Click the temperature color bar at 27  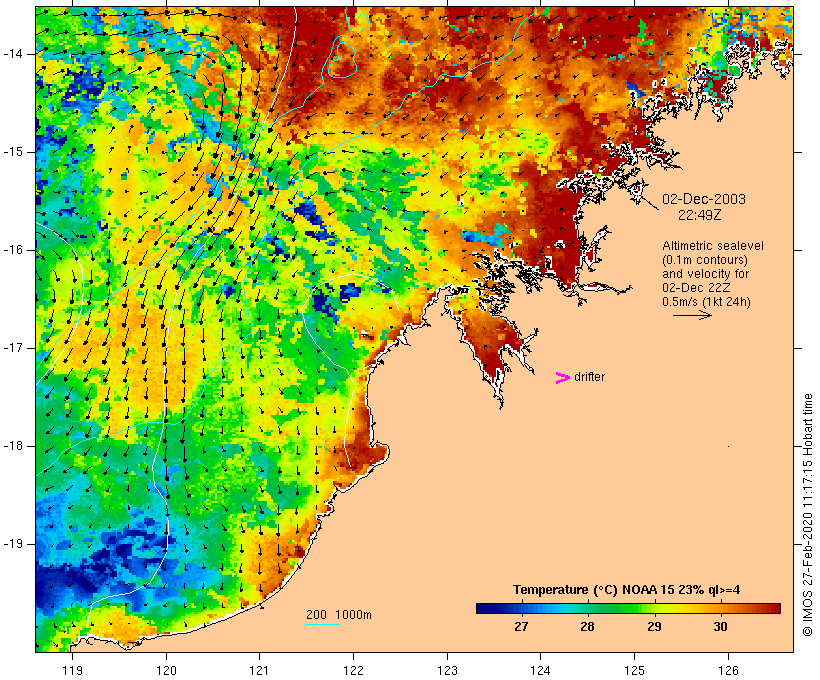(521, 608)
